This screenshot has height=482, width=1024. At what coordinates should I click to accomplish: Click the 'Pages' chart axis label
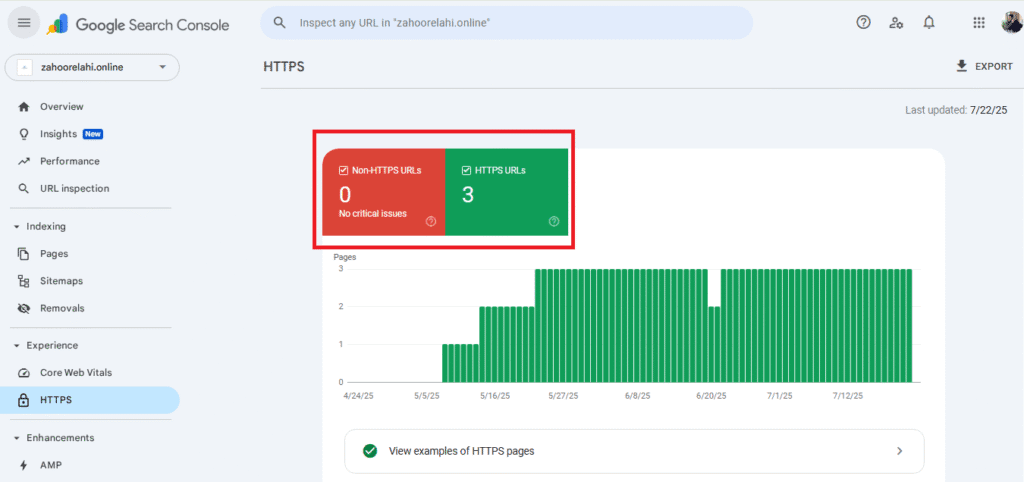click(x=345, y=257)
